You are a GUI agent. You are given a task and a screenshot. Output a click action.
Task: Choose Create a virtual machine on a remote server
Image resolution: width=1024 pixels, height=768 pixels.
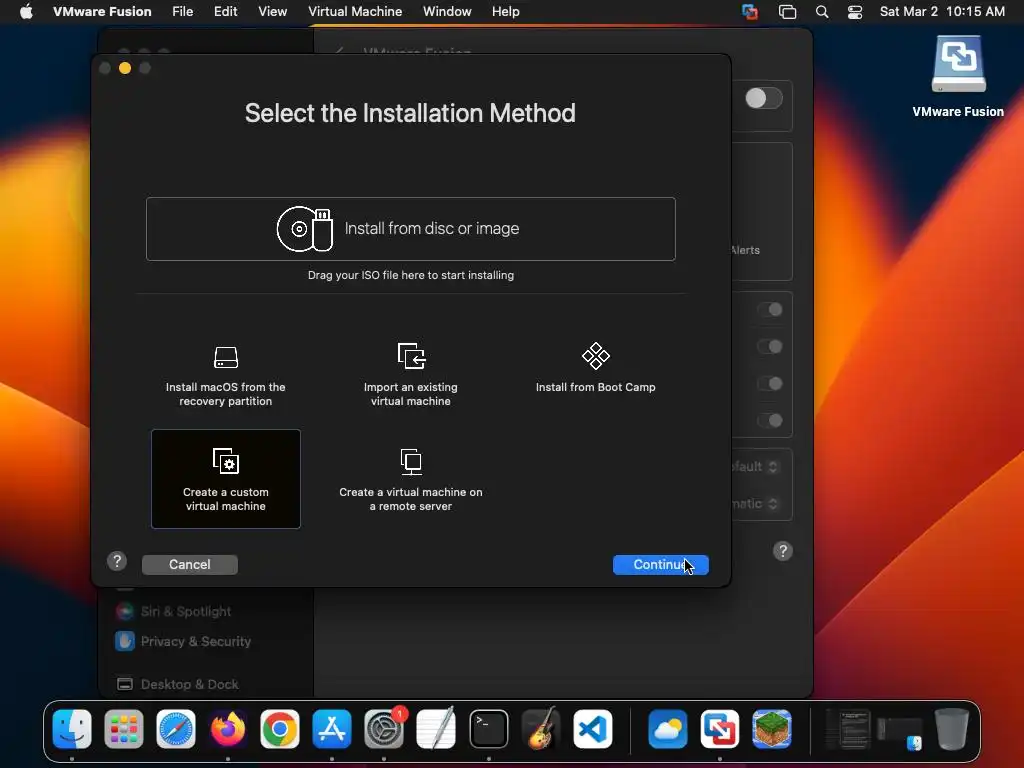(411, 480)
